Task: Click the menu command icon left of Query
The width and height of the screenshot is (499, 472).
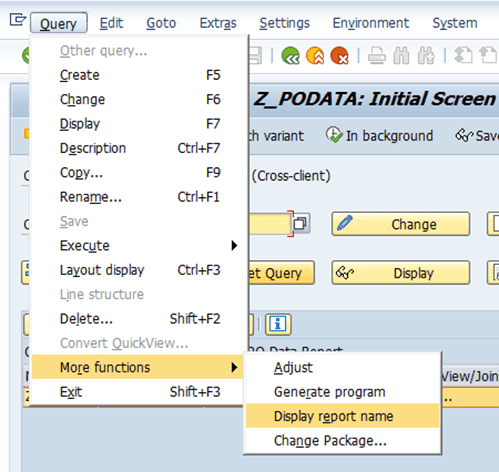Action: (17, 20)
